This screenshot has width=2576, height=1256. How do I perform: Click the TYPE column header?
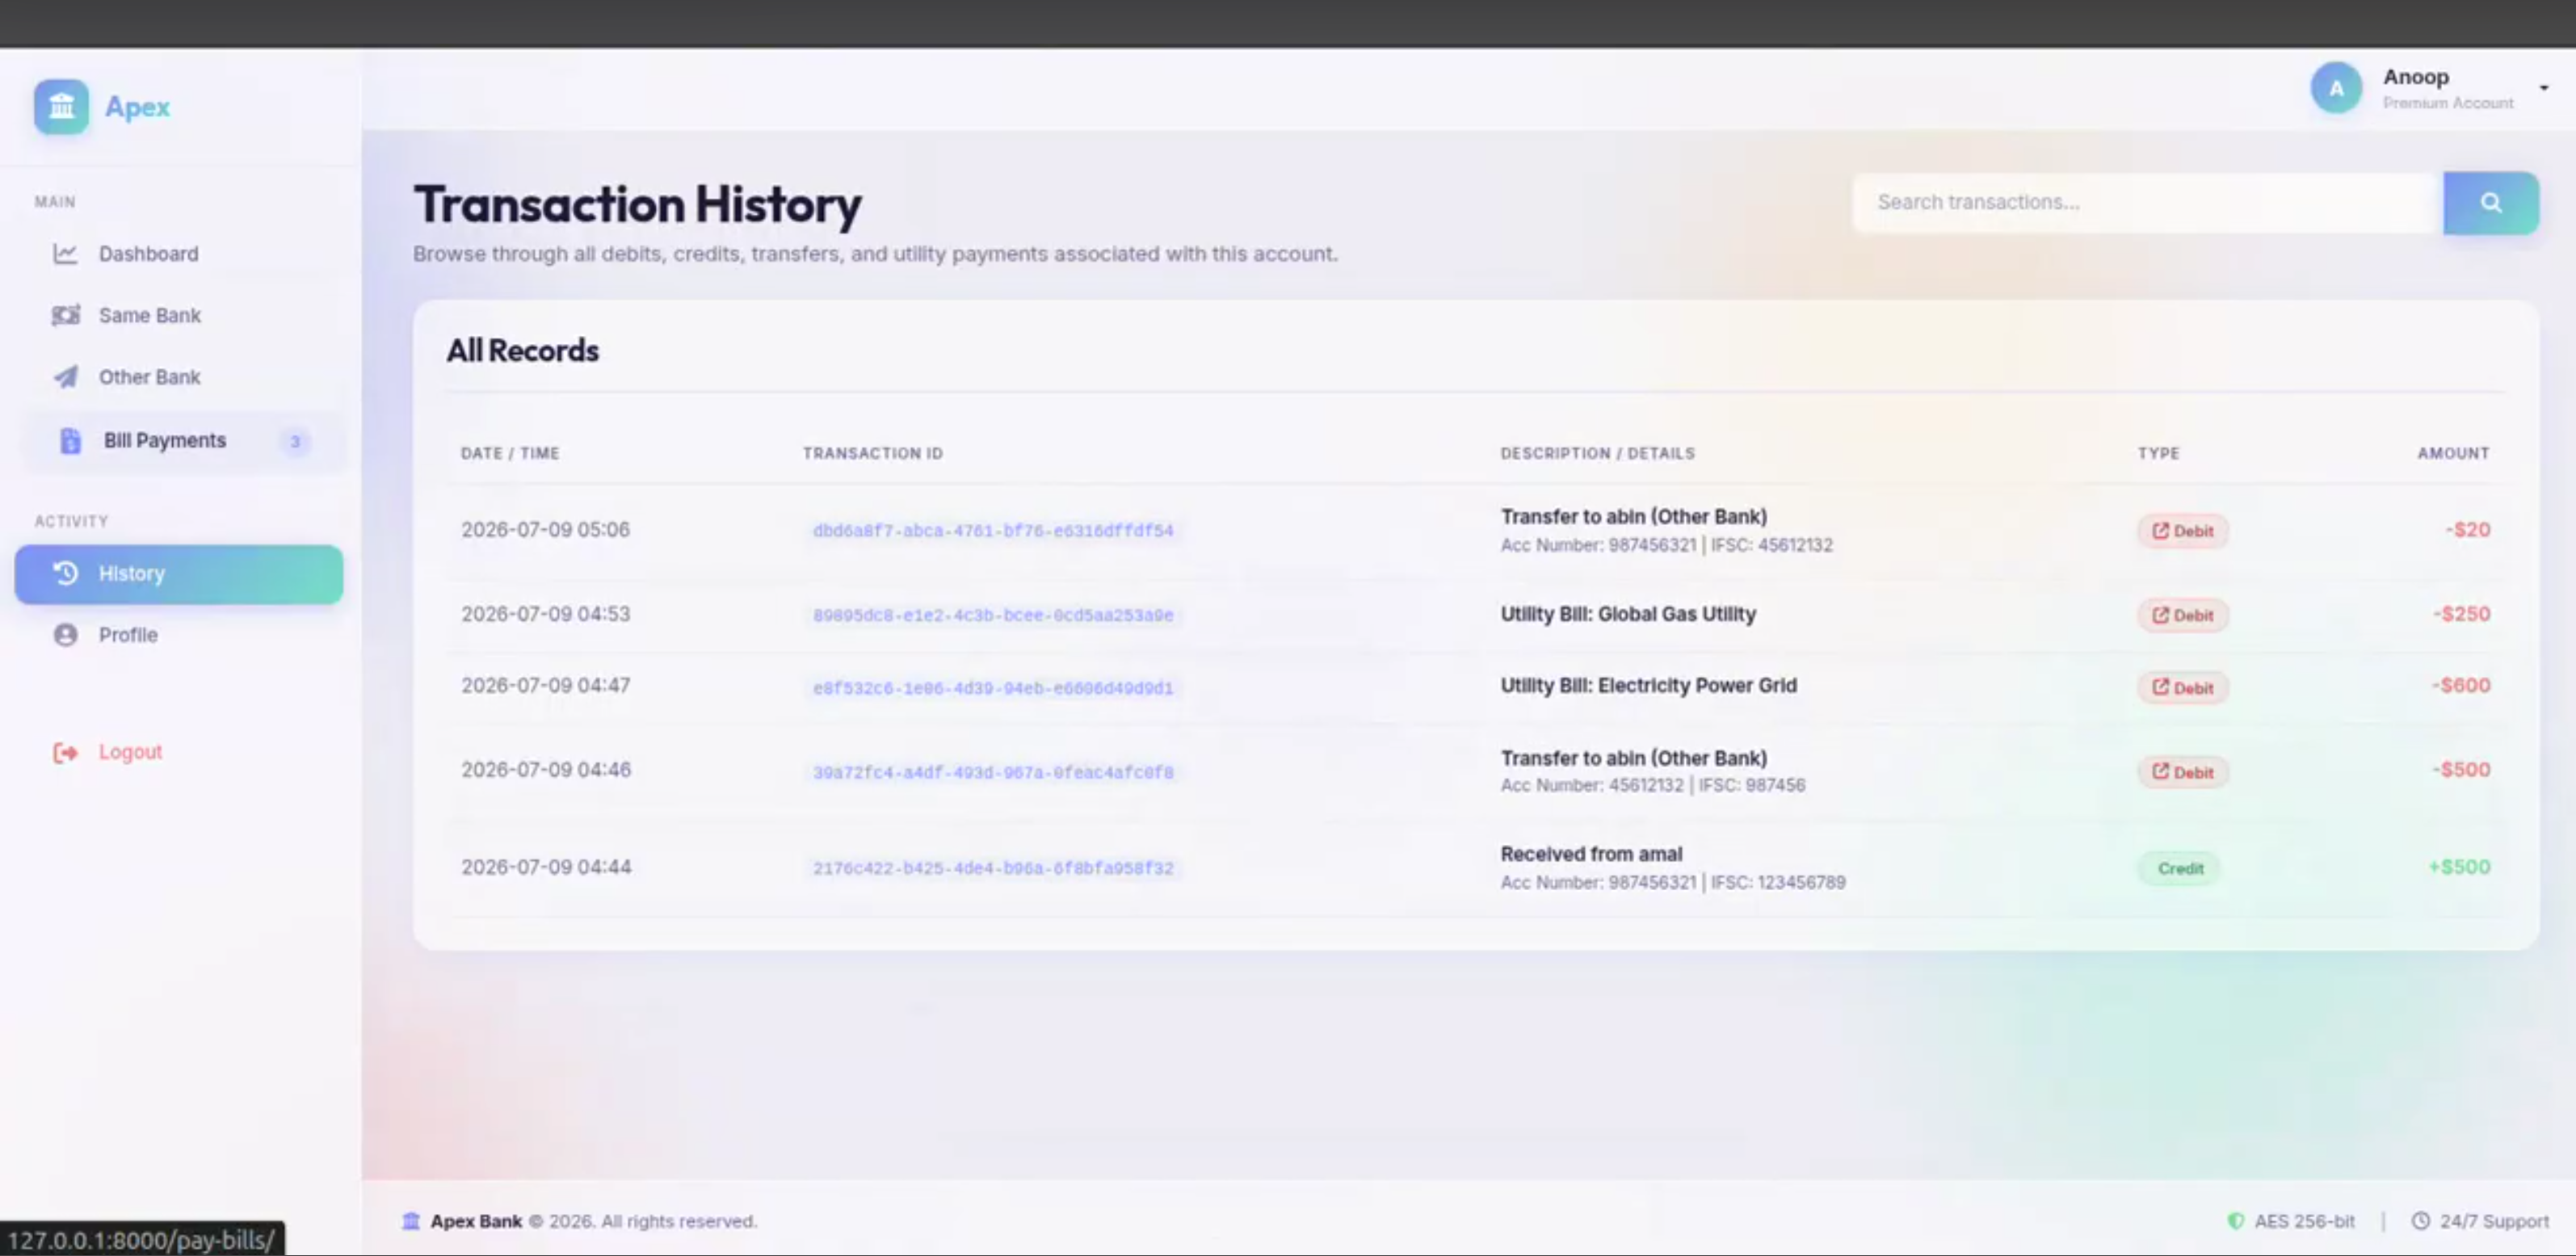tap(2158, 453)
